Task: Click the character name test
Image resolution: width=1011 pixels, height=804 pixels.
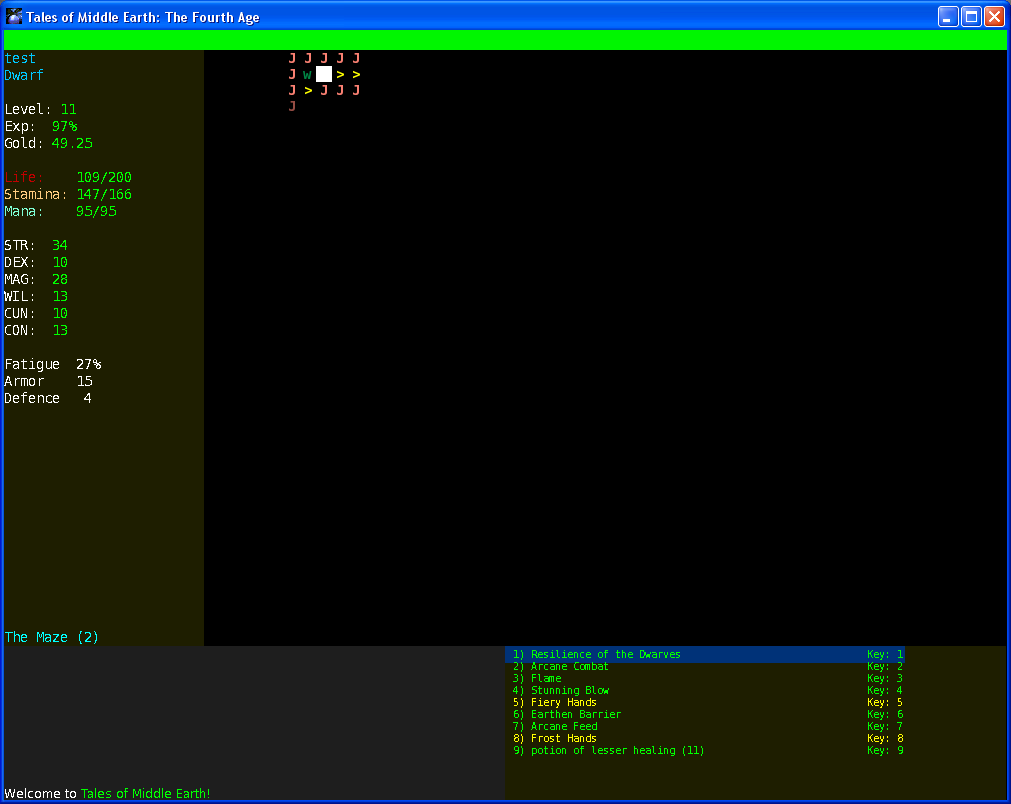Action: [20, 58]
